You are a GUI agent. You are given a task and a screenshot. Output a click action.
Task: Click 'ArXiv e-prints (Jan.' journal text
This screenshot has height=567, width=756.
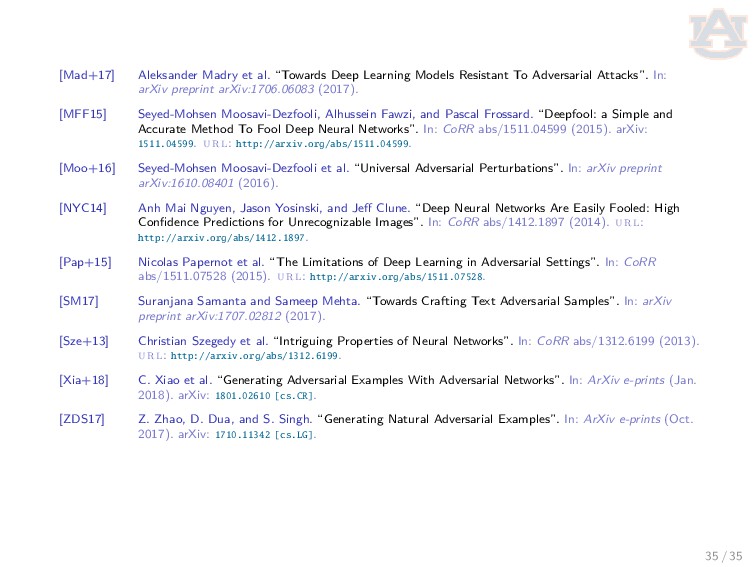(x=642, y=380)
